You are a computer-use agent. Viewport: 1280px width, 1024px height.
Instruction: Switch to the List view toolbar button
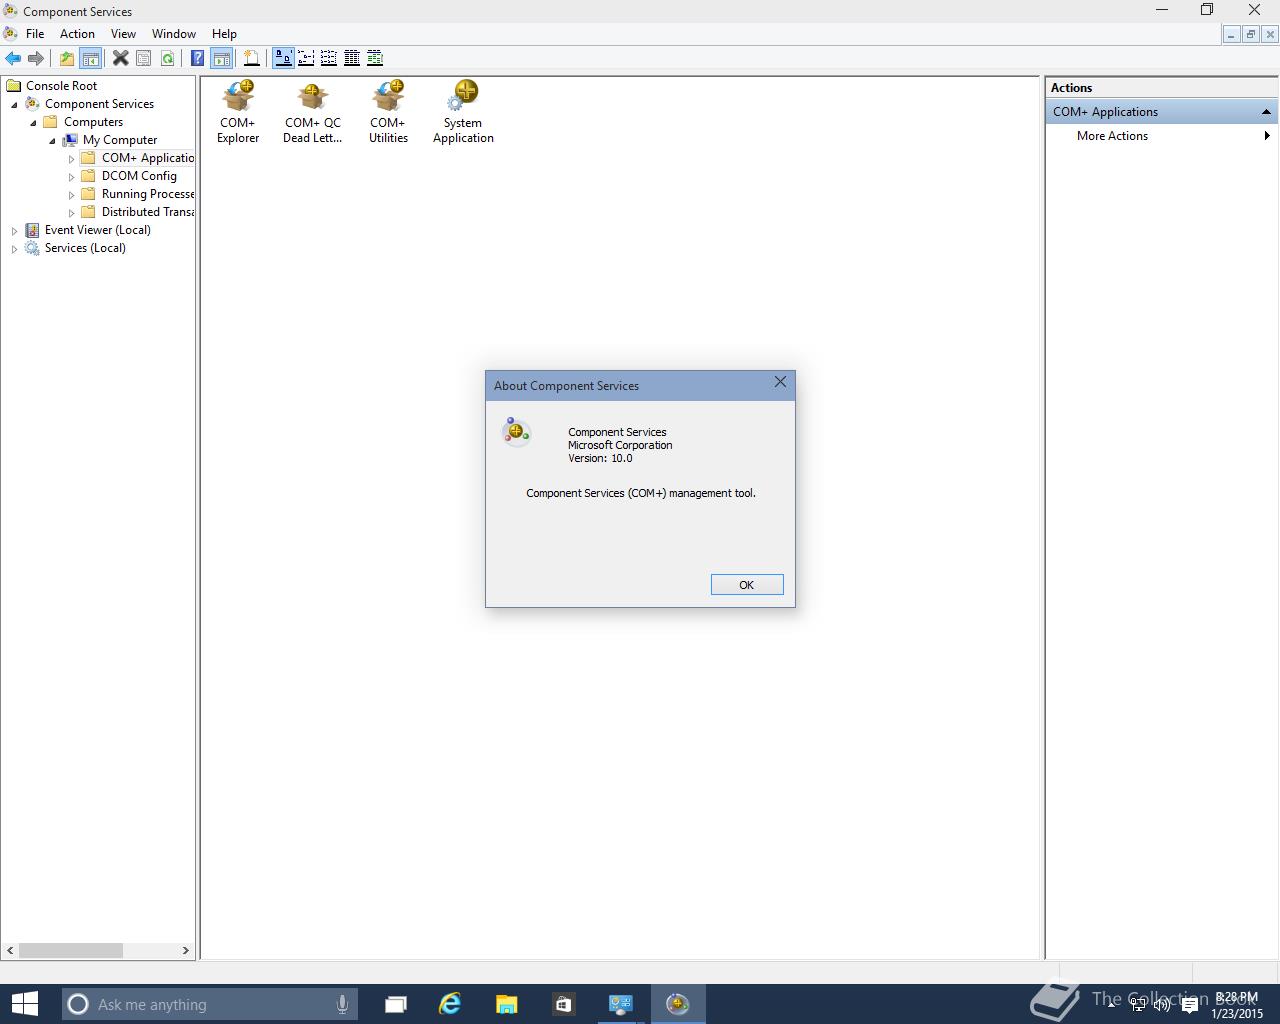(x=329, y=58)
